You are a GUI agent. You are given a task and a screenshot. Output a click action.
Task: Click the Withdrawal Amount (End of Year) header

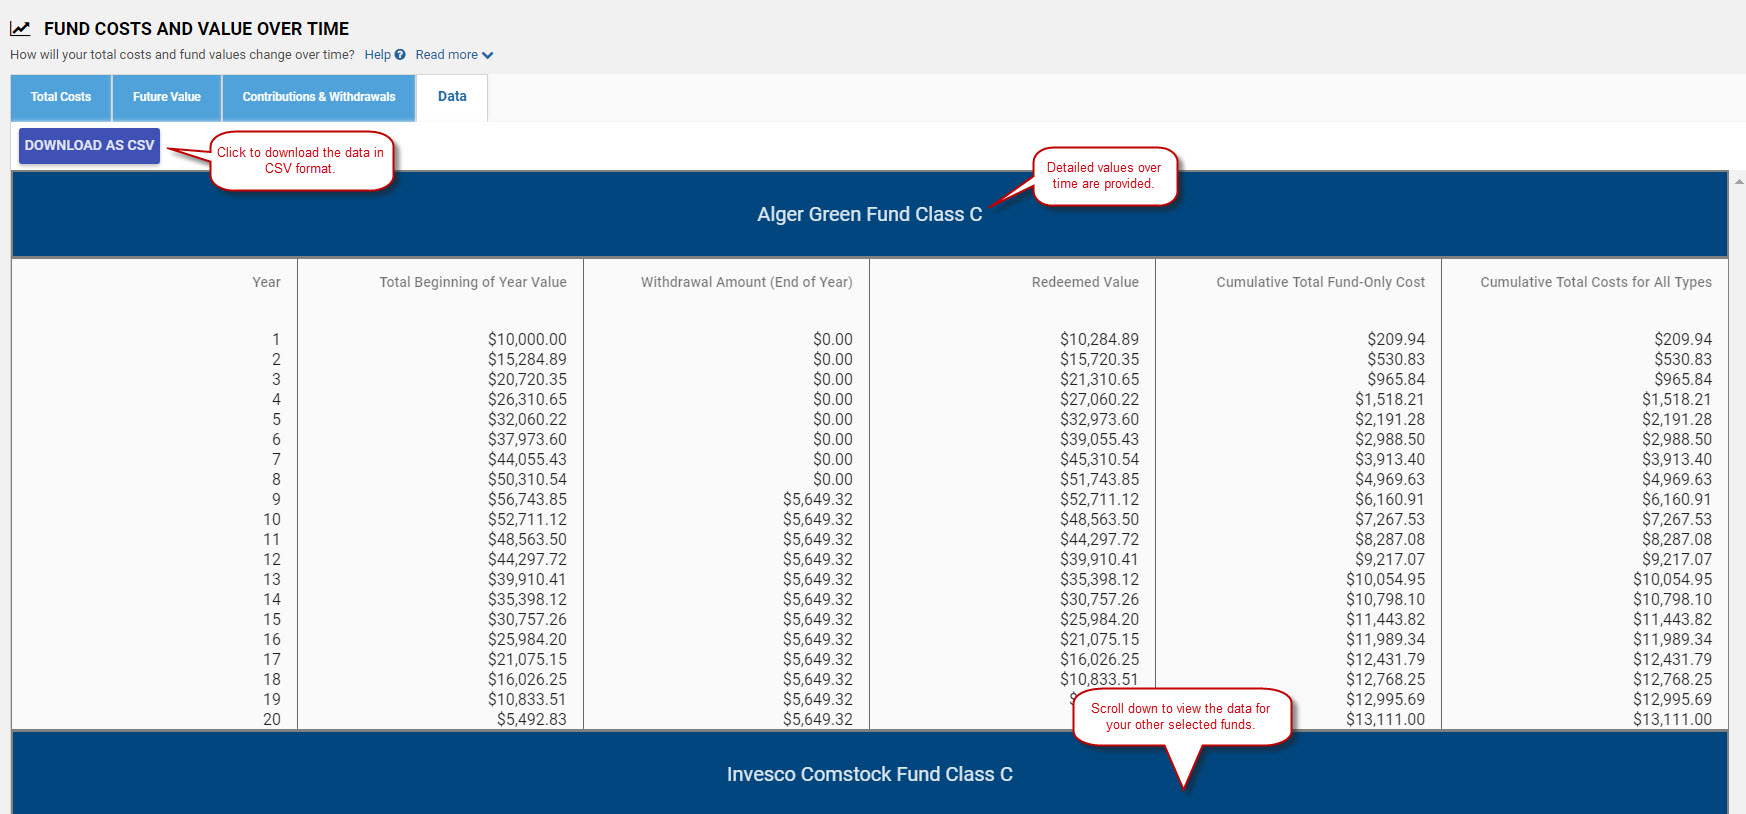746,282
